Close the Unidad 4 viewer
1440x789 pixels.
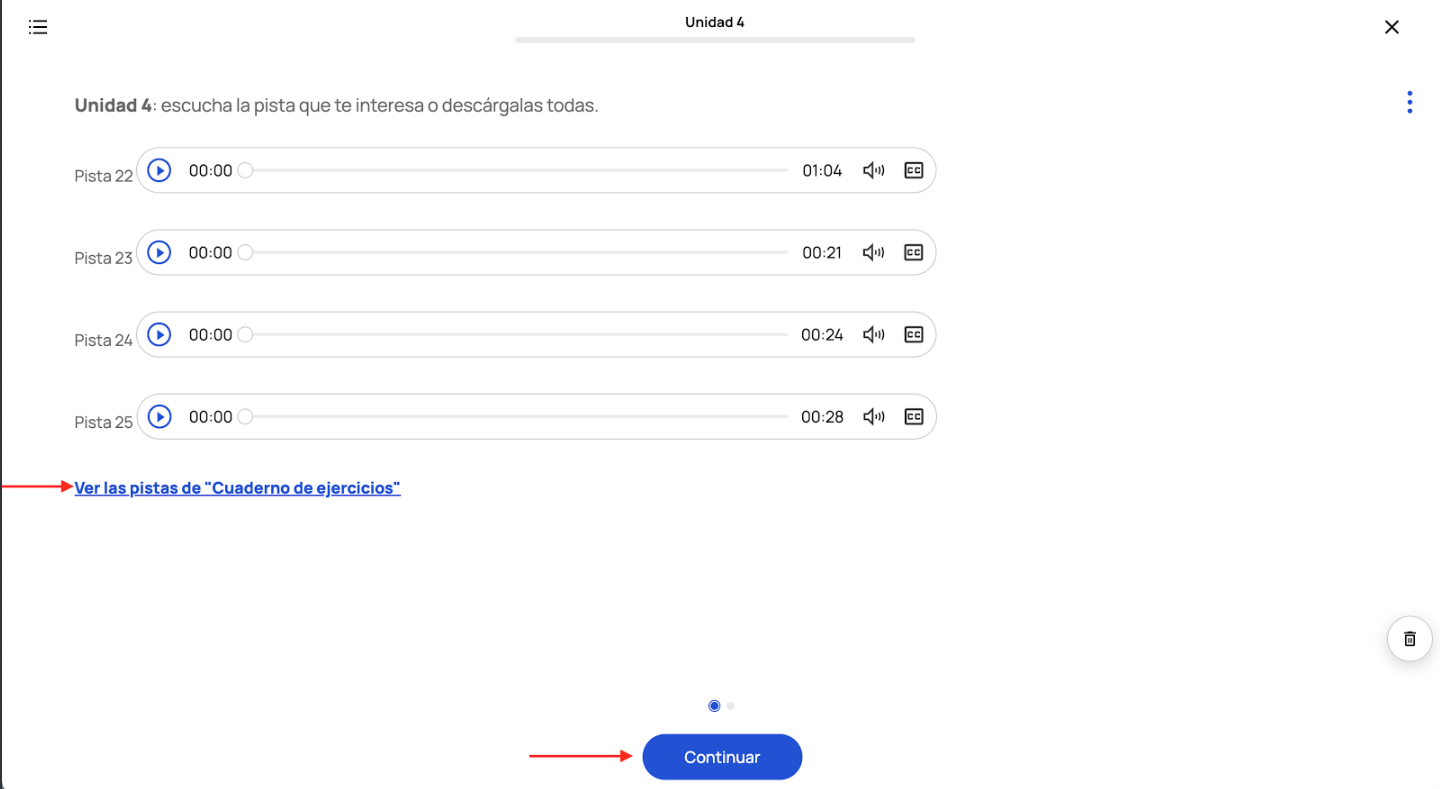[1391, 27]
